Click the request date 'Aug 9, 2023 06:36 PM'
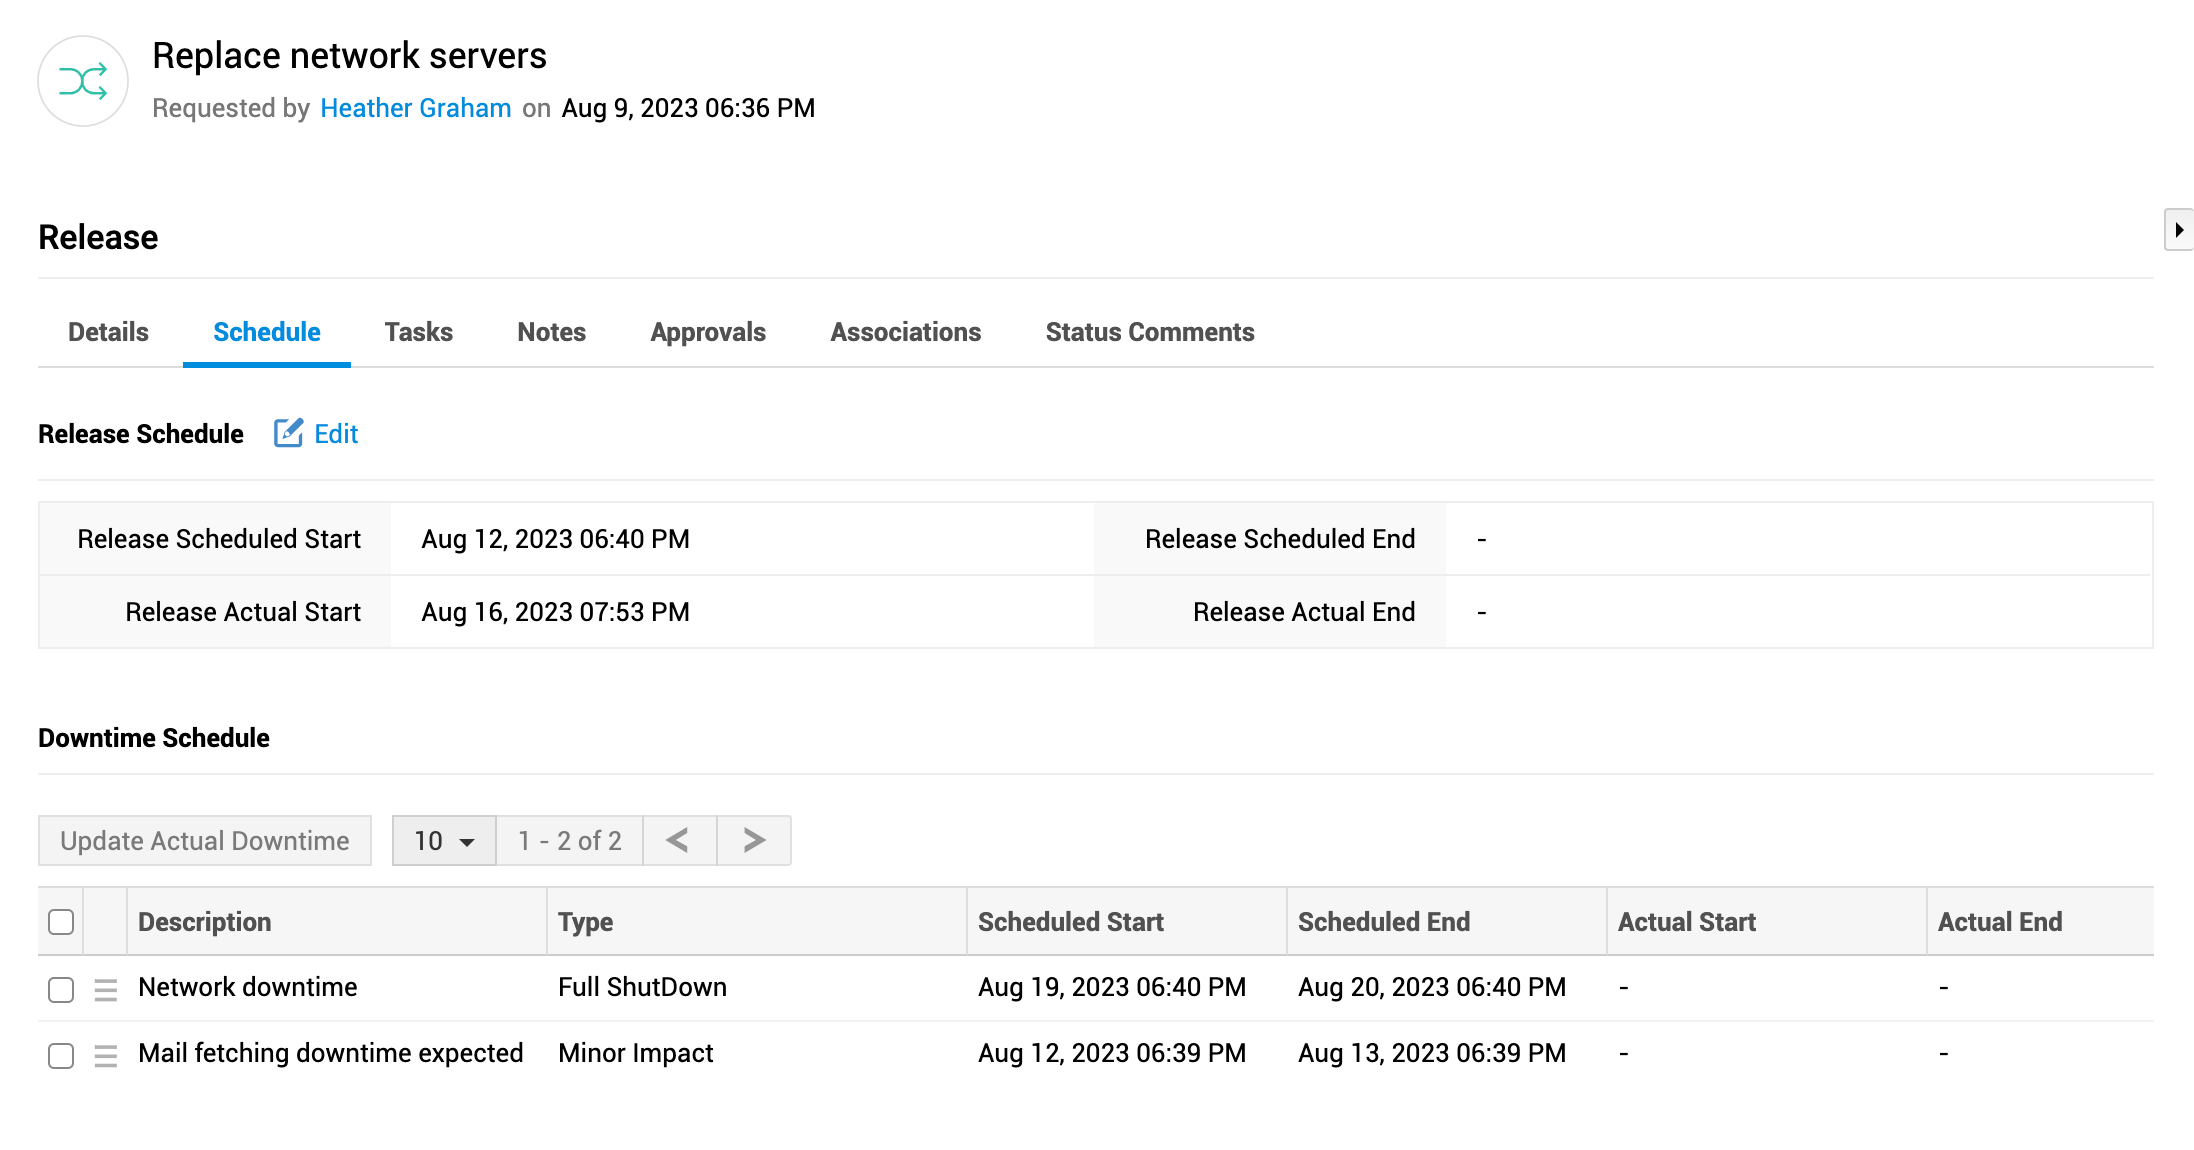Viewport: 2194px width, 1150px height. (689, 108)
